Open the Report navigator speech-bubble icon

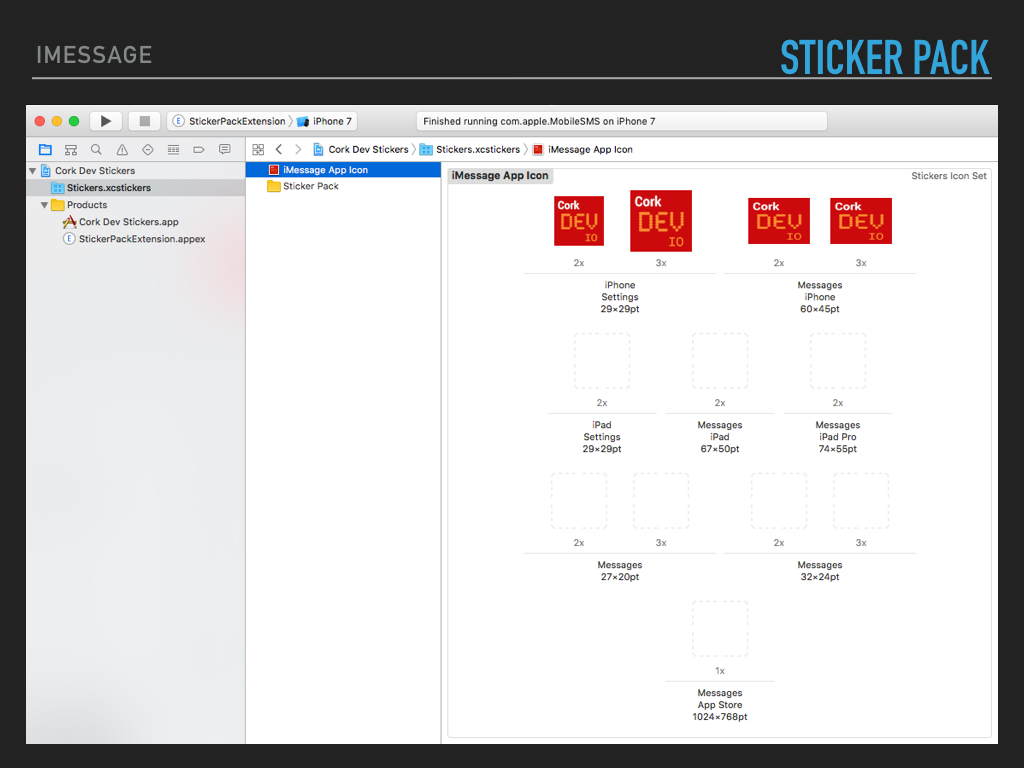point(225,150)
